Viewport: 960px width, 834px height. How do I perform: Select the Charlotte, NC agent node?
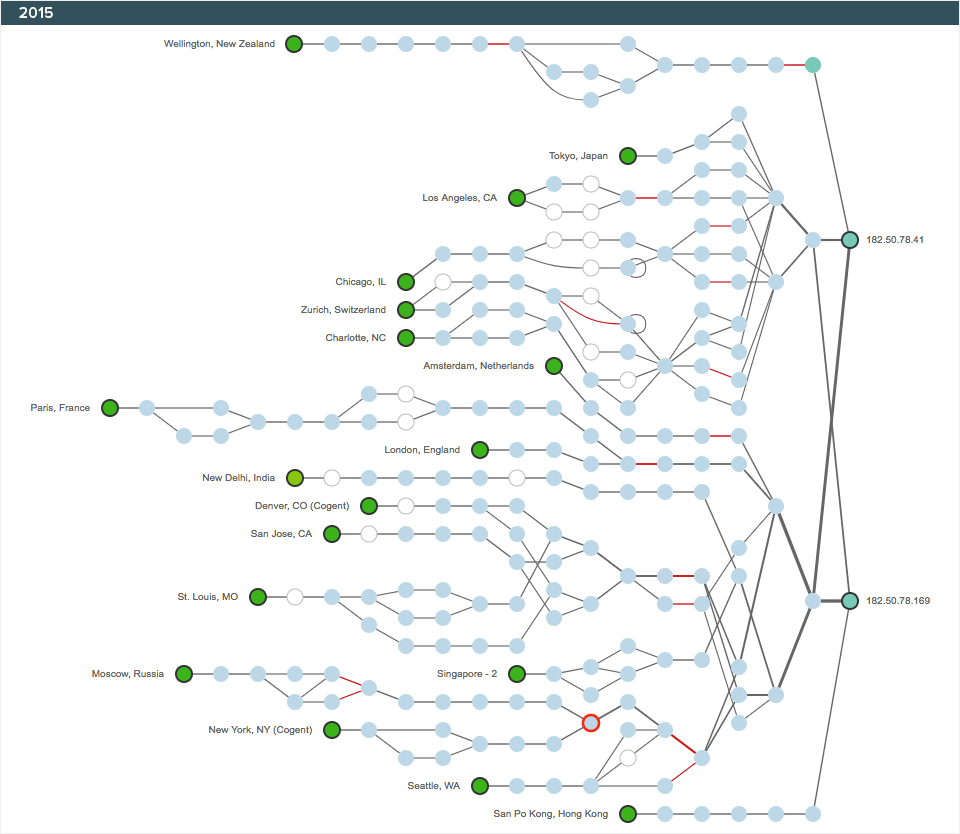[405, 338]
